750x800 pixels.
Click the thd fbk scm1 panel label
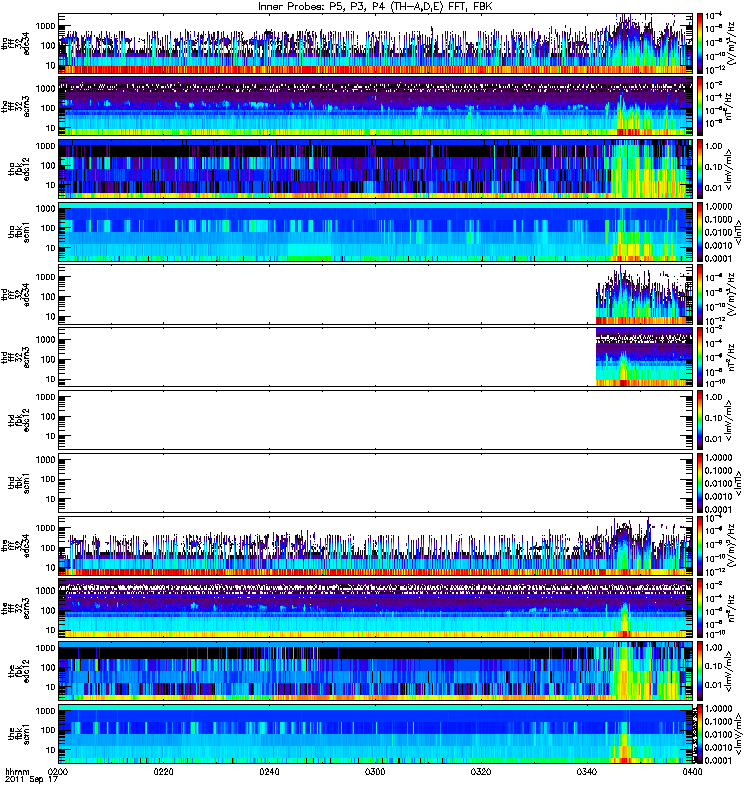[x=19, y=483]
